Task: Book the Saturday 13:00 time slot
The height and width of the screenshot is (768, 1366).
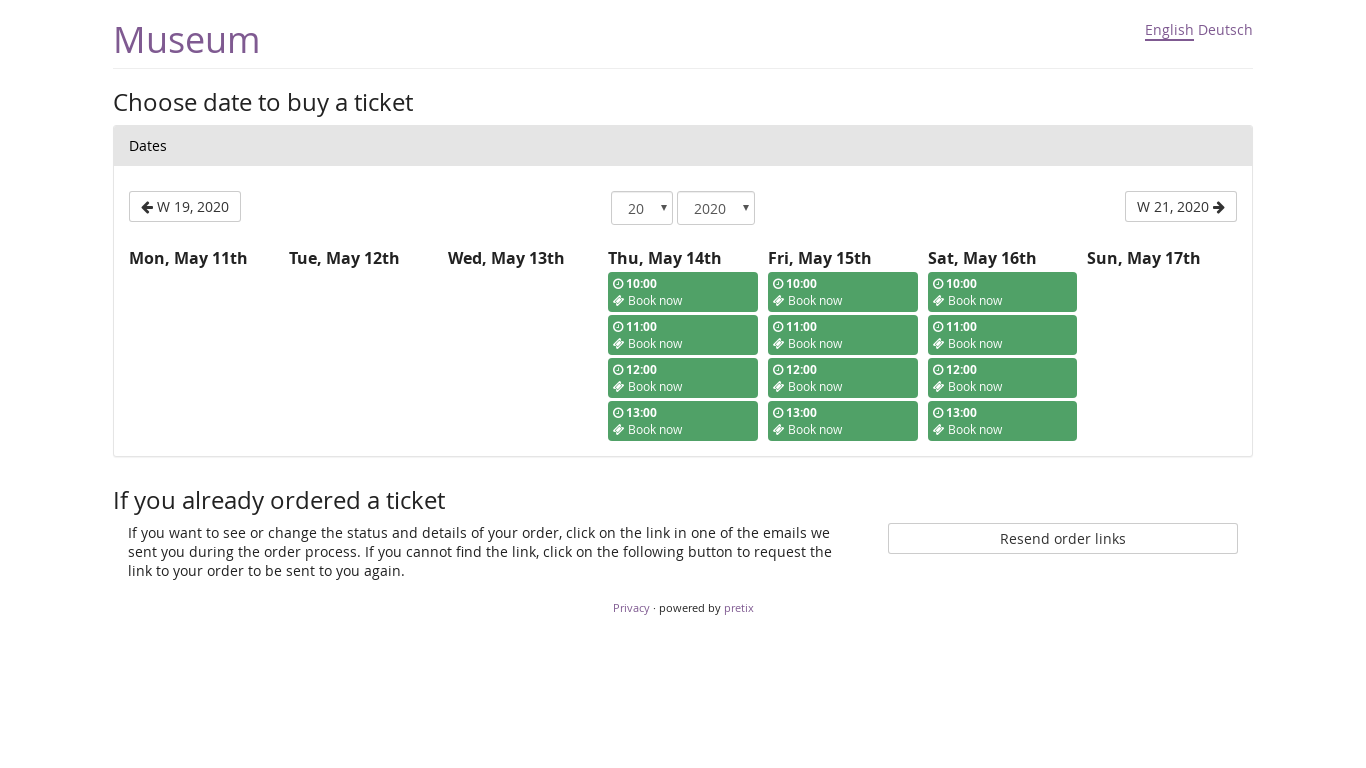Action: [x=1002, y=421]
